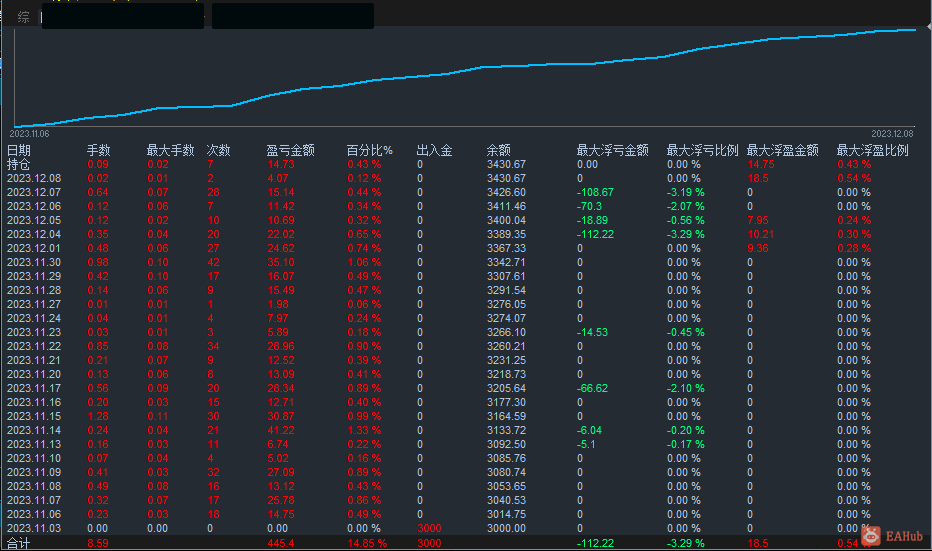Click the 百分比% column header
The height and width of the screenshot is (551, 932).
pos(370,150)
